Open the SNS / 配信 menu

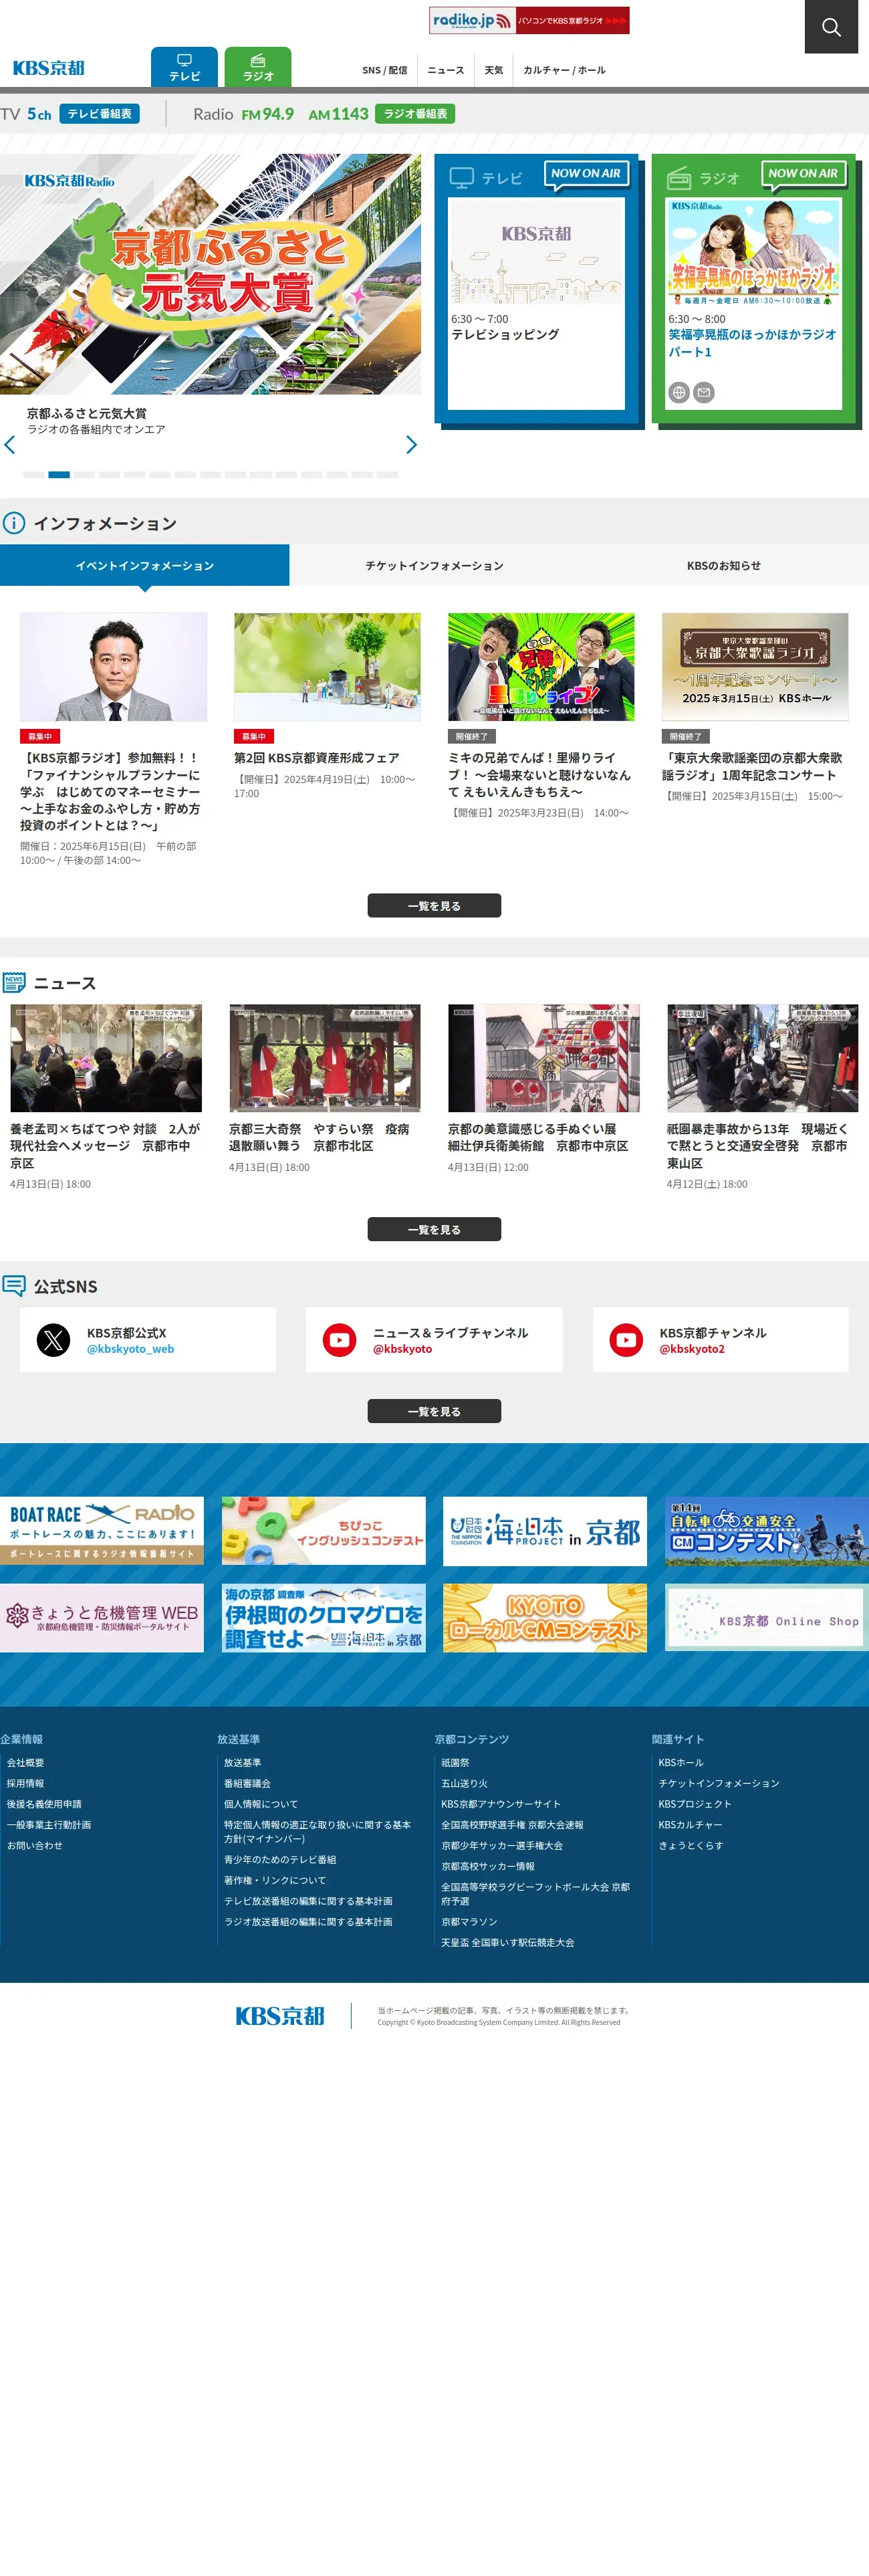(x=384, y=70)
